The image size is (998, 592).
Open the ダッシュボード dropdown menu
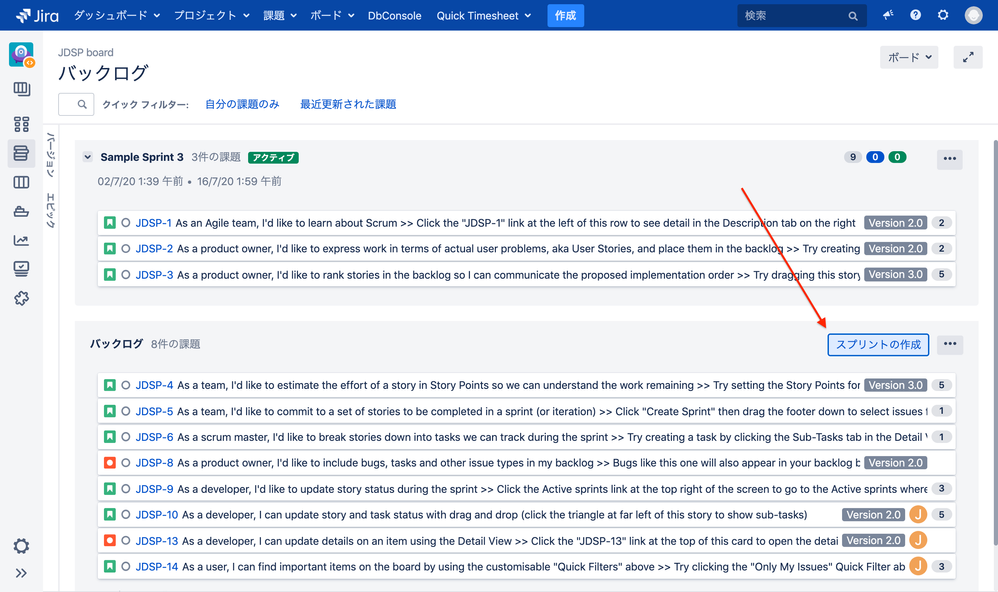(x=116, y=15)
